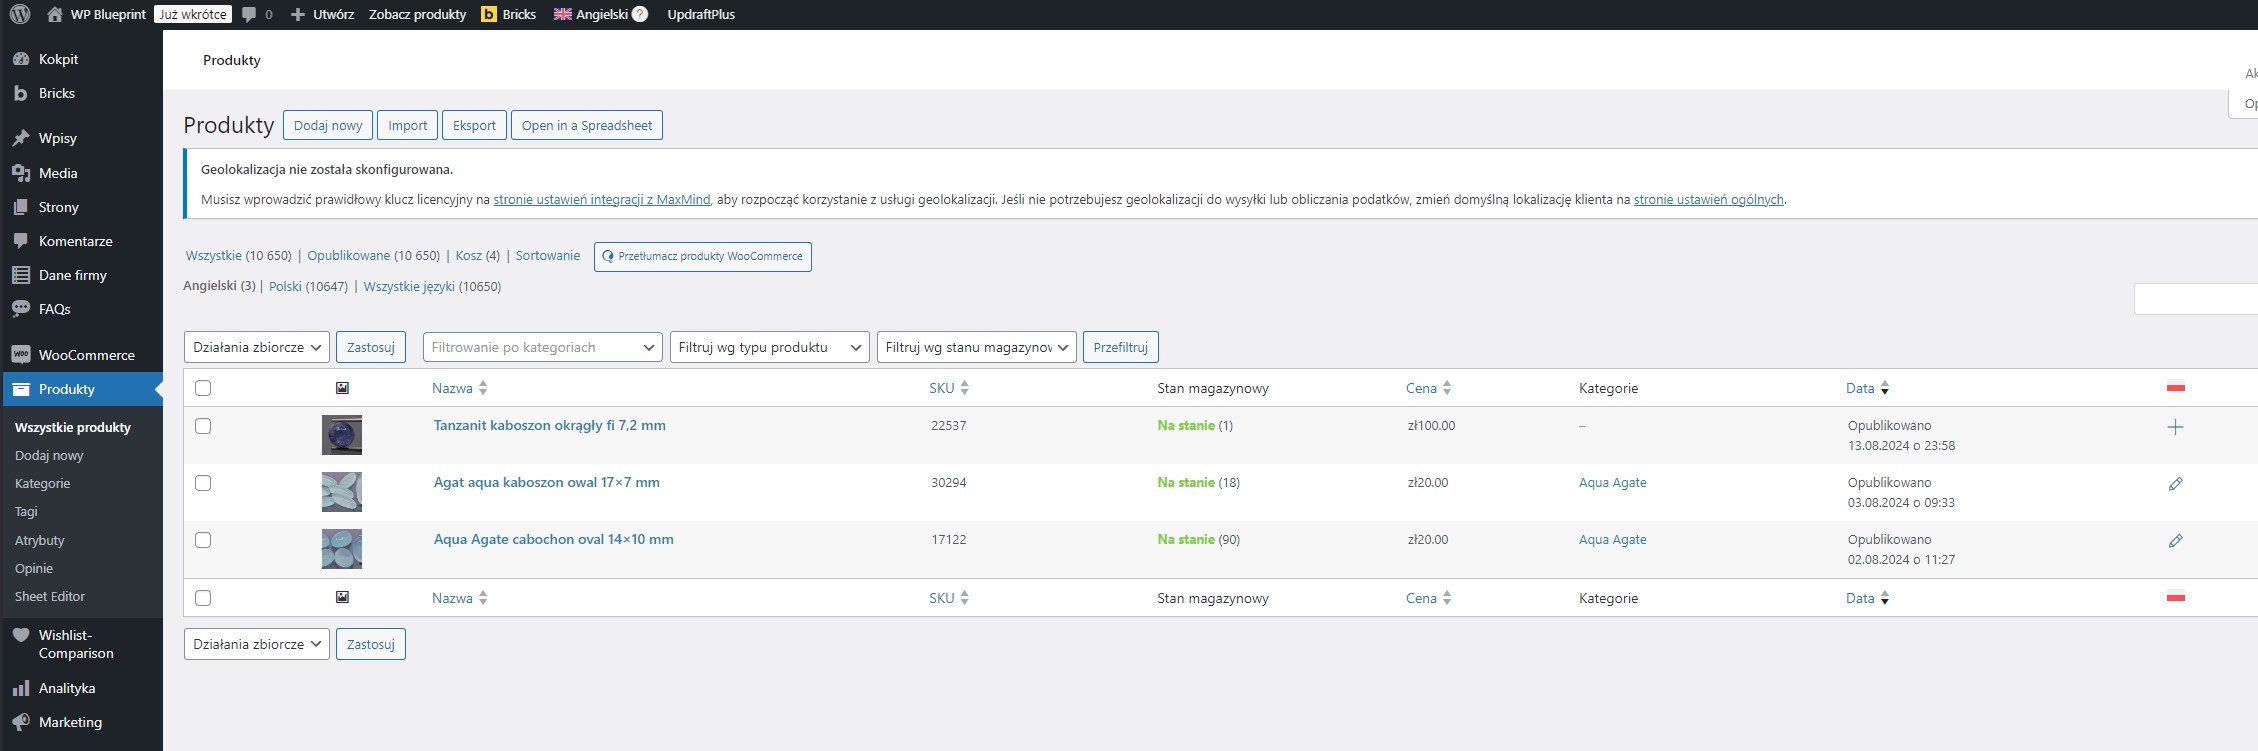Expand Filtrowanie po kategoriach dropdown
This screenshot has width=2258, height=751.
(x=542, y=347)
